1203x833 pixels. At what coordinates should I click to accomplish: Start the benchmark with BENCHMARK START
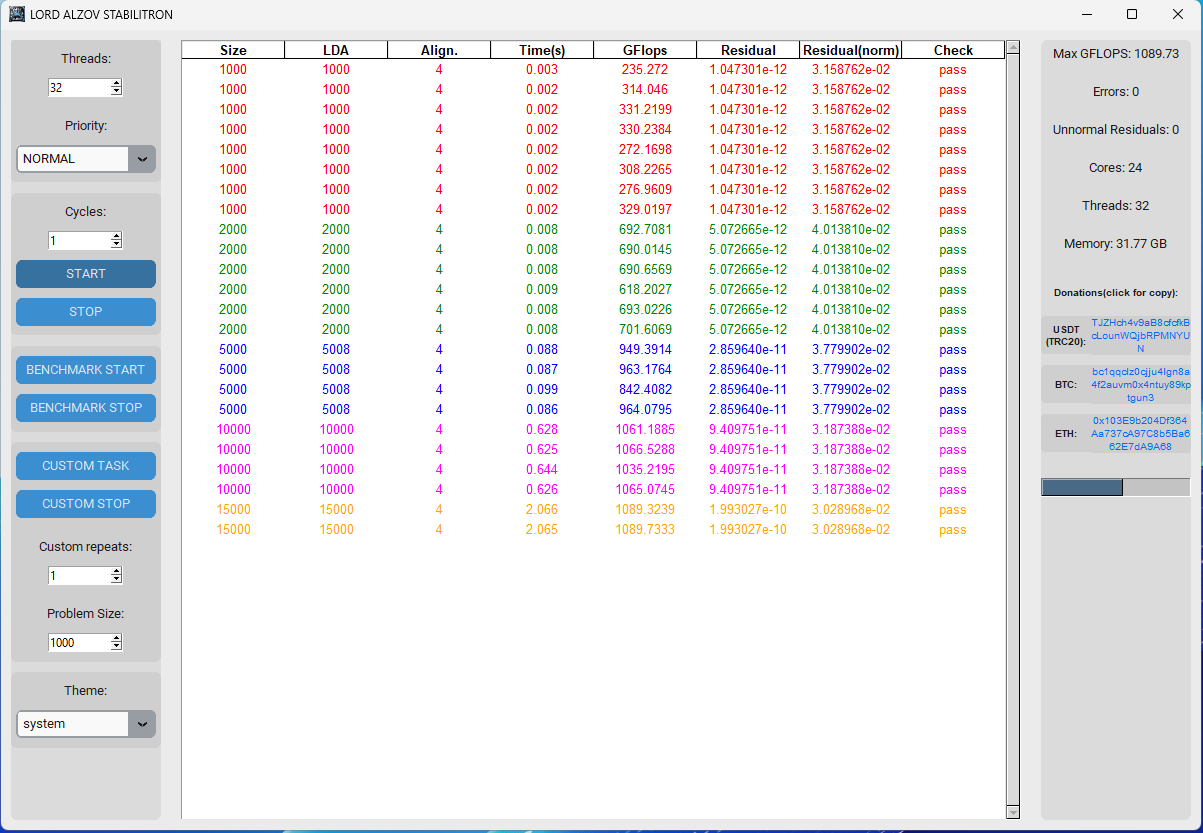[x=86, y=370]
